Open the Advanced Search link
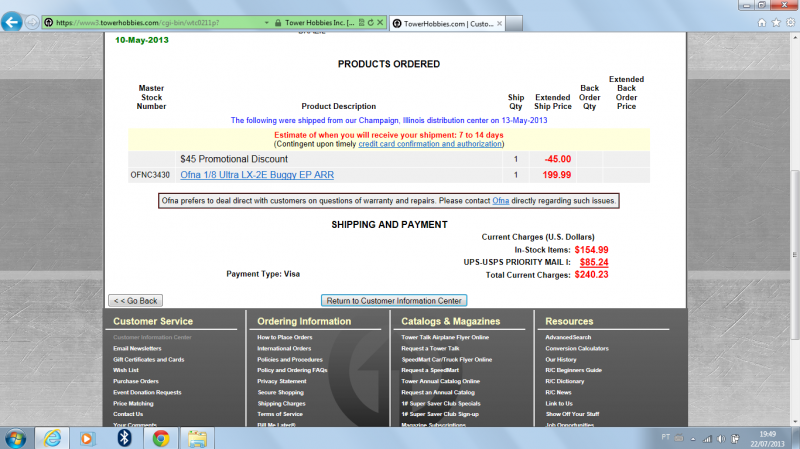This screenshot has height=449, width=800. [568, 337]
